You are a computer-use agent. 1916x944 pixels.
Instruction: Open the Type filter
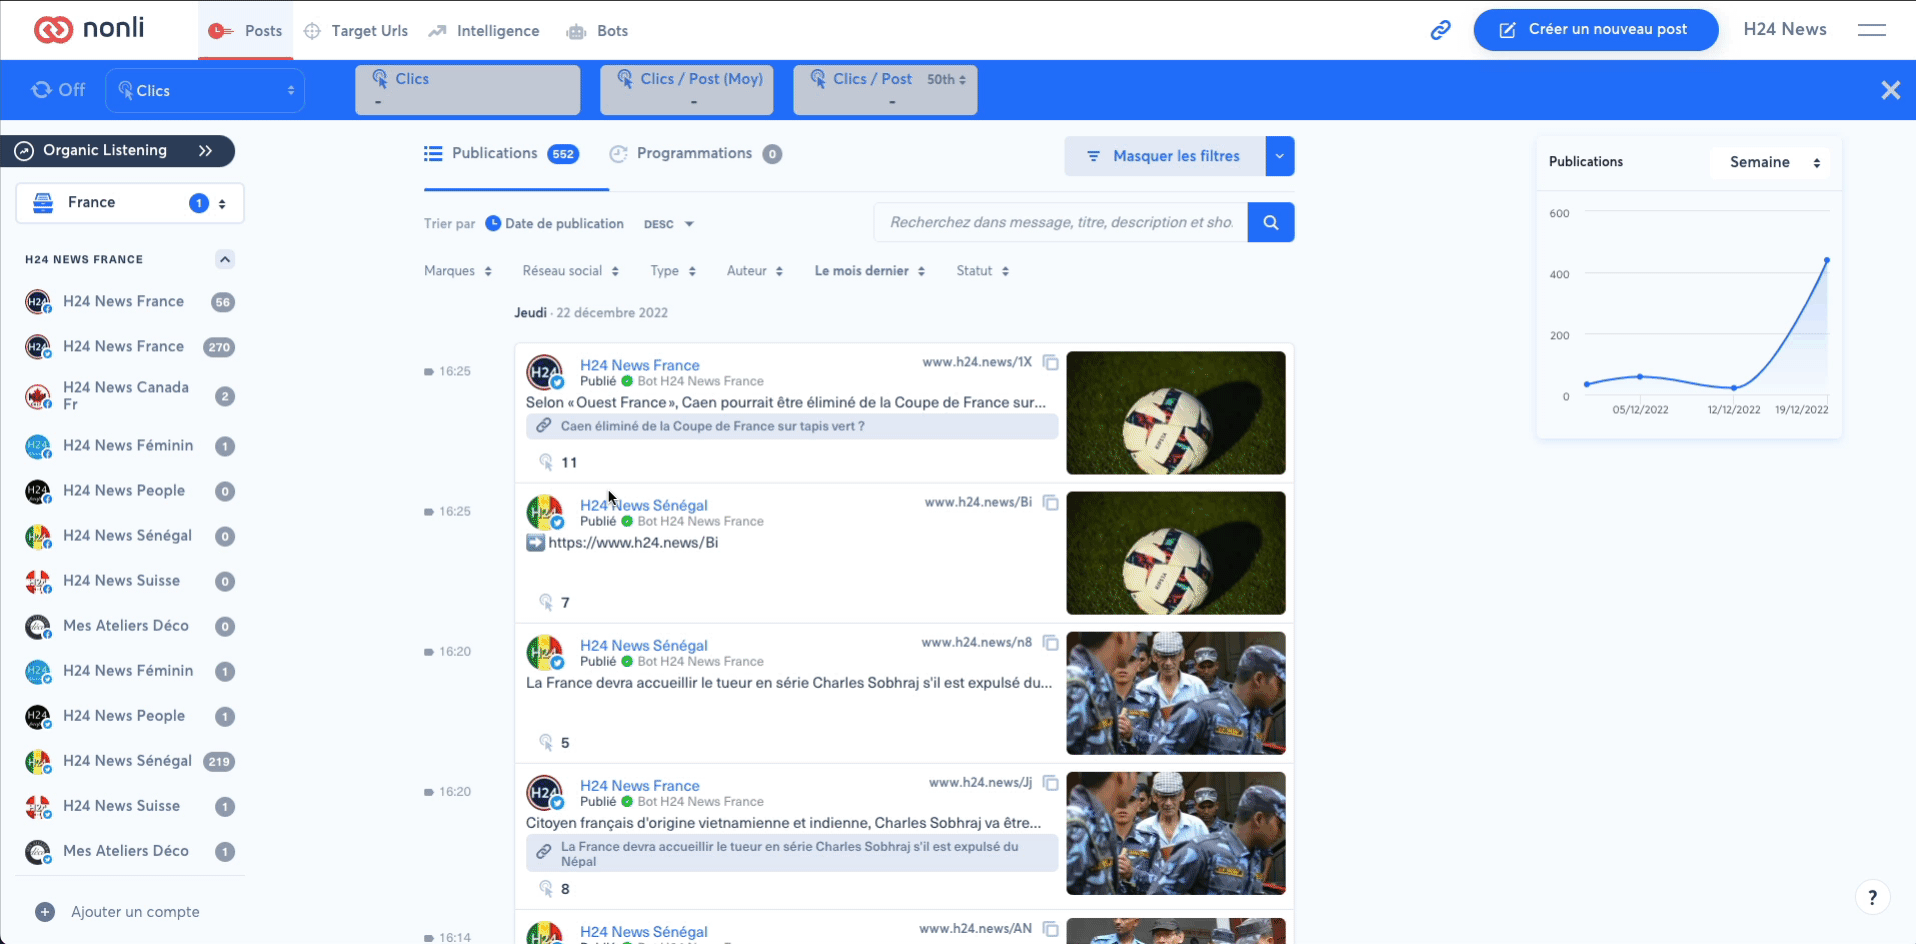pos(673,271)
